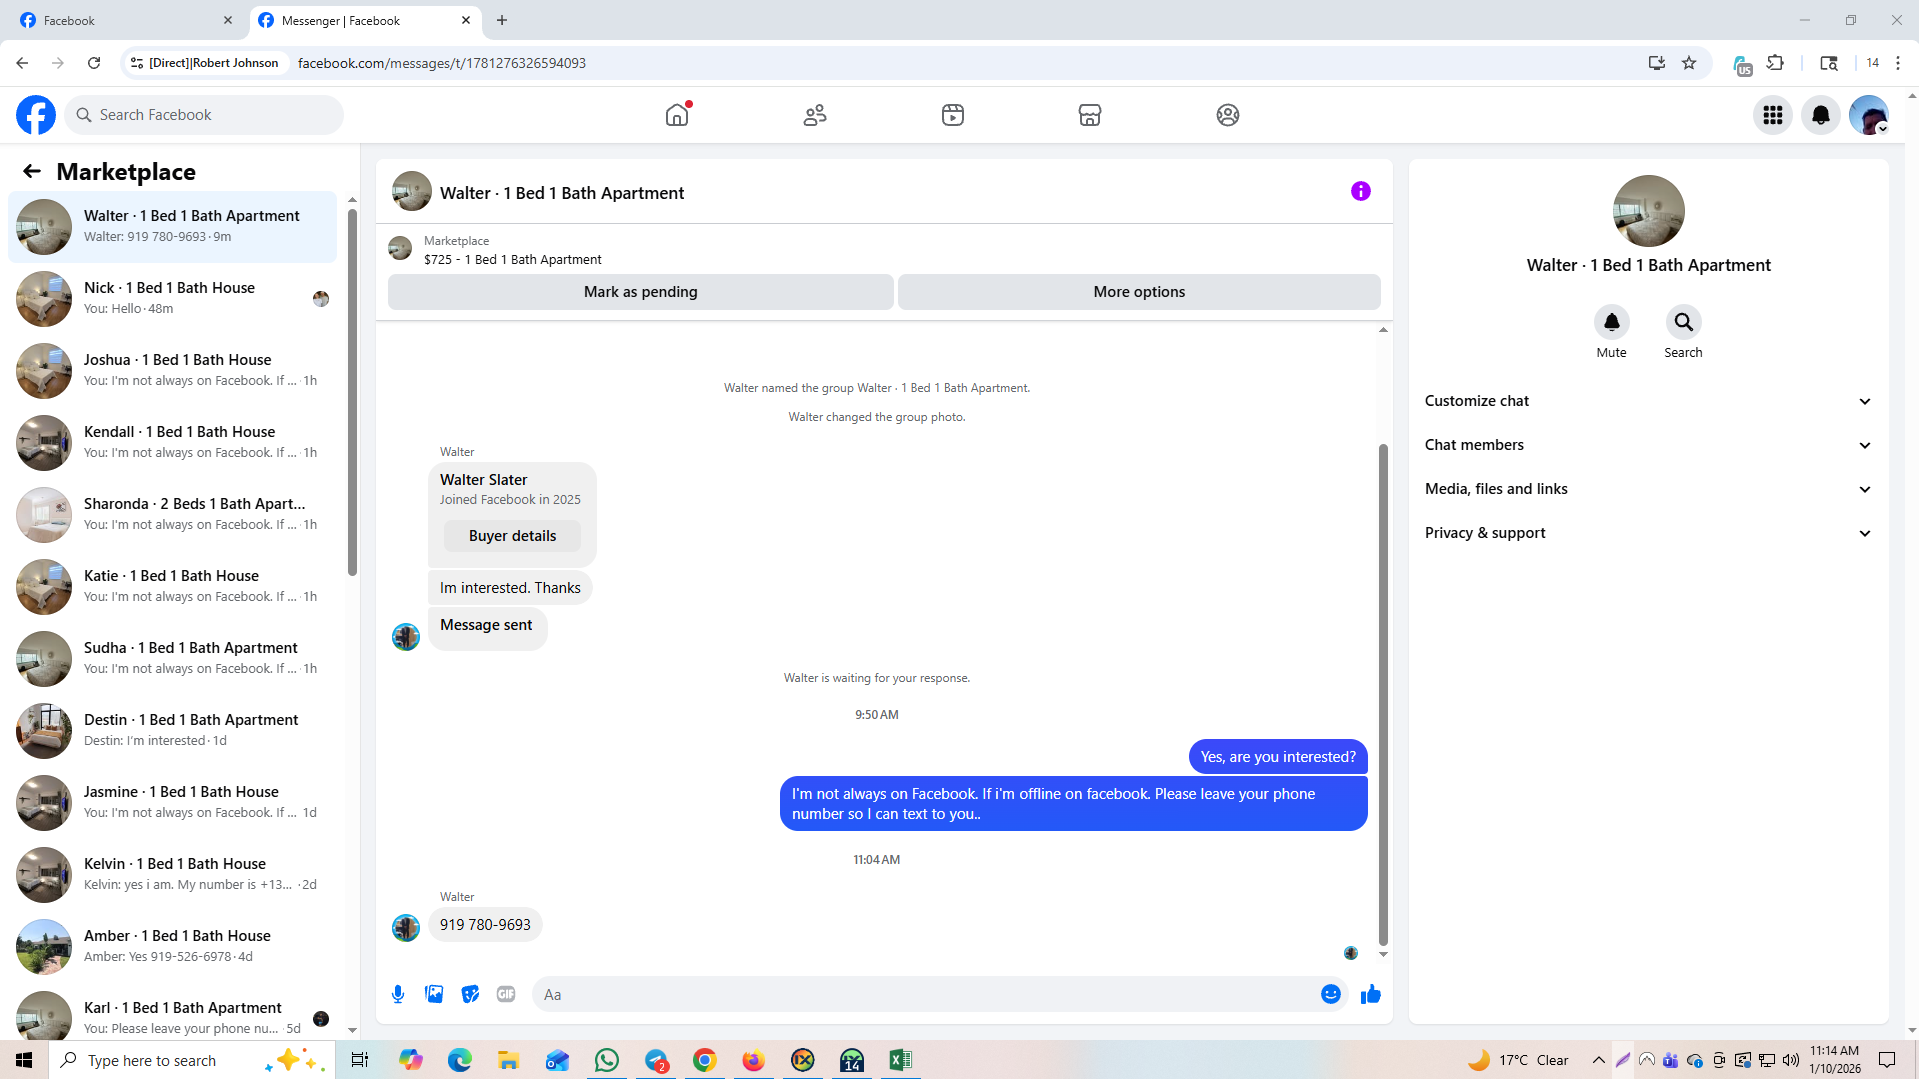
Task: Open Excel from the taskbar
Action: click(900, 1060)
